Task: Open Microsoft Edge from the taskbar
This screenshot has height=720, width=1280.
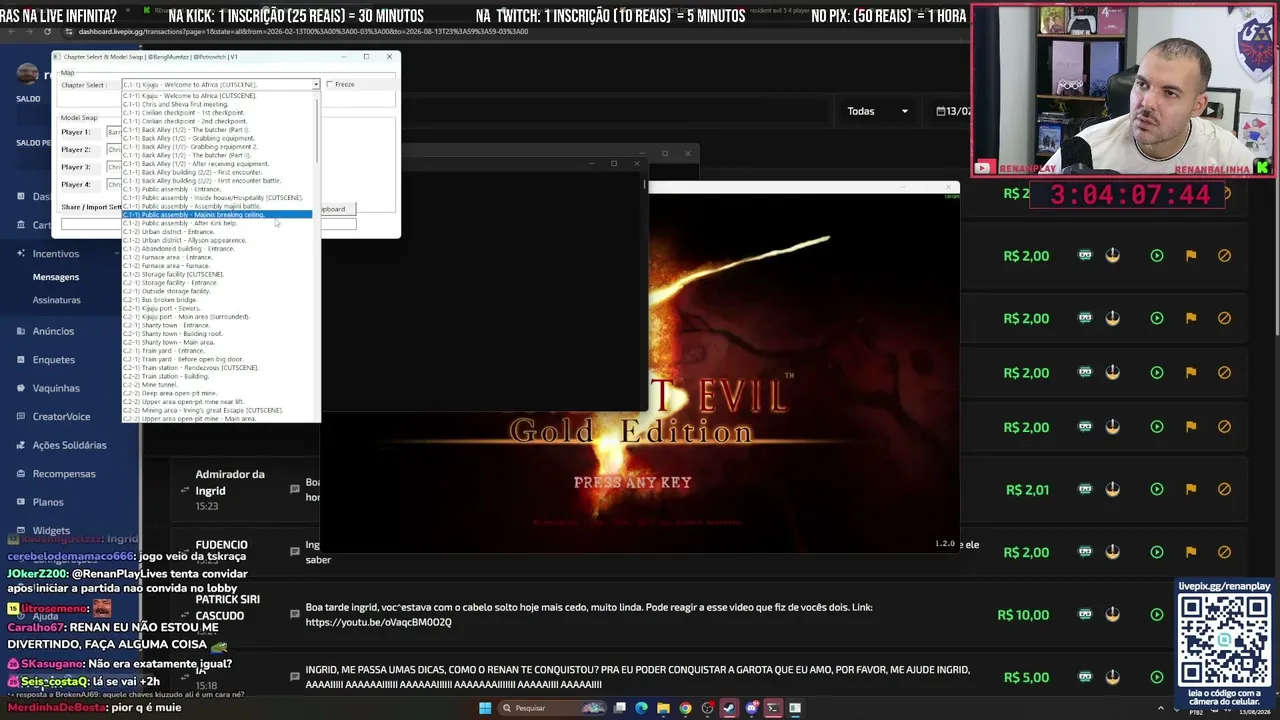Action: click(x=641, y=708)
